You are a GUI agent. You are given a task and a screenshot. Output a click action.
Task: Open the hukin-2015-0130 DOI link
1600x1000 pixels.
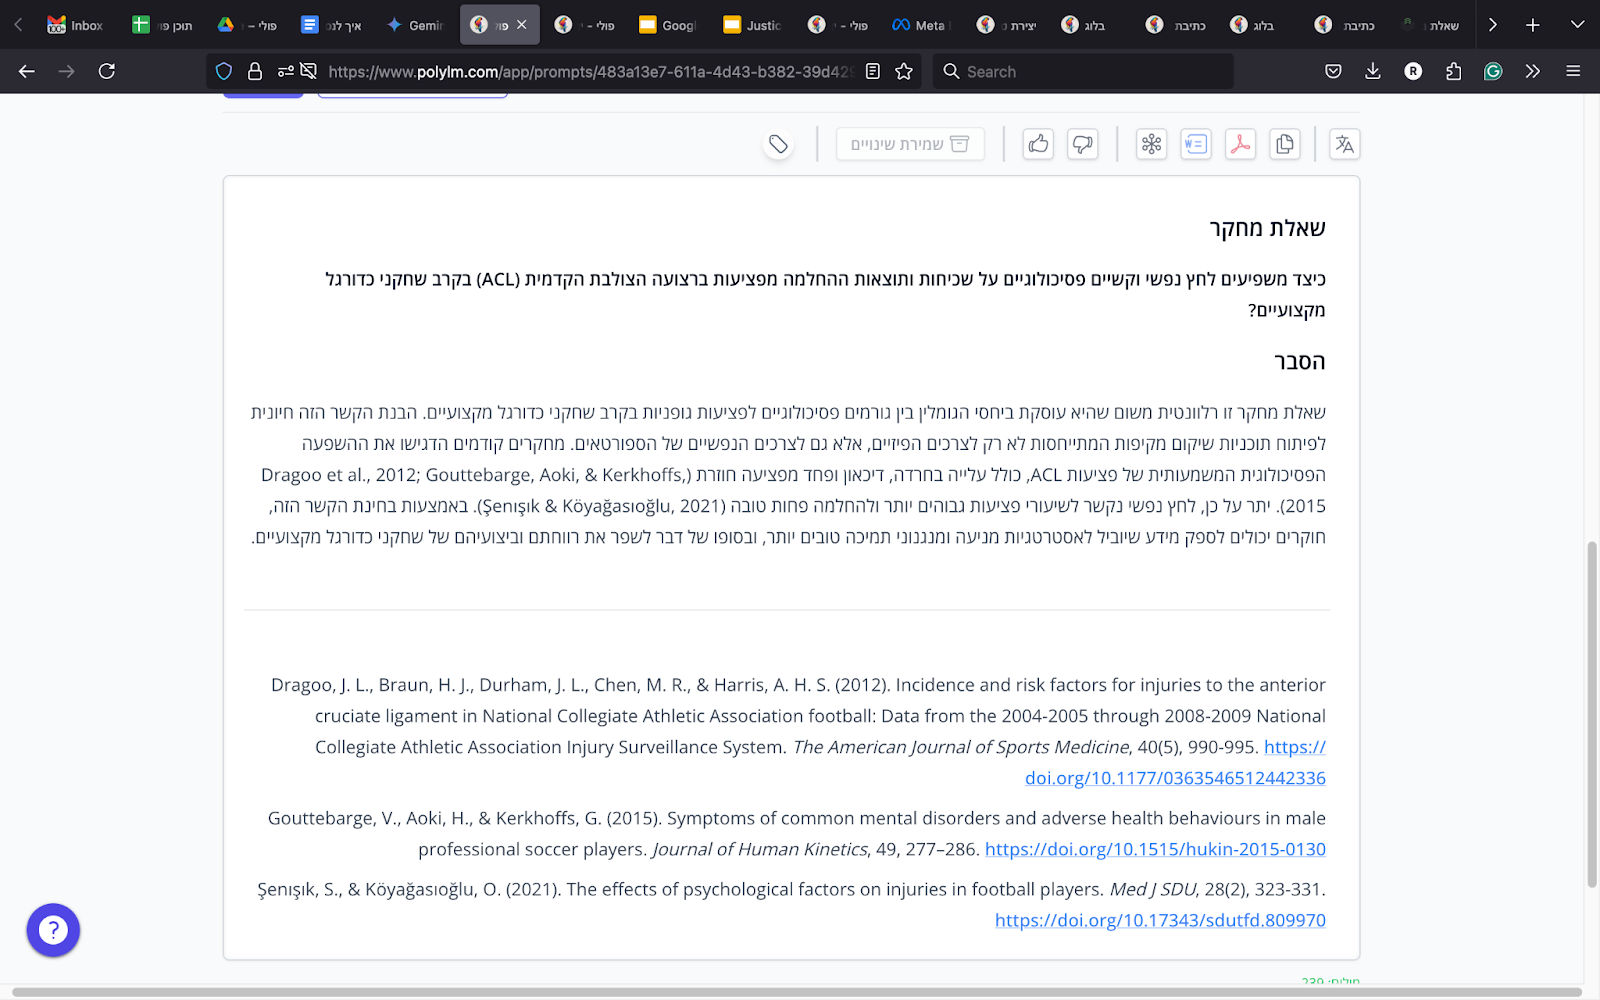coord(1155,849)
